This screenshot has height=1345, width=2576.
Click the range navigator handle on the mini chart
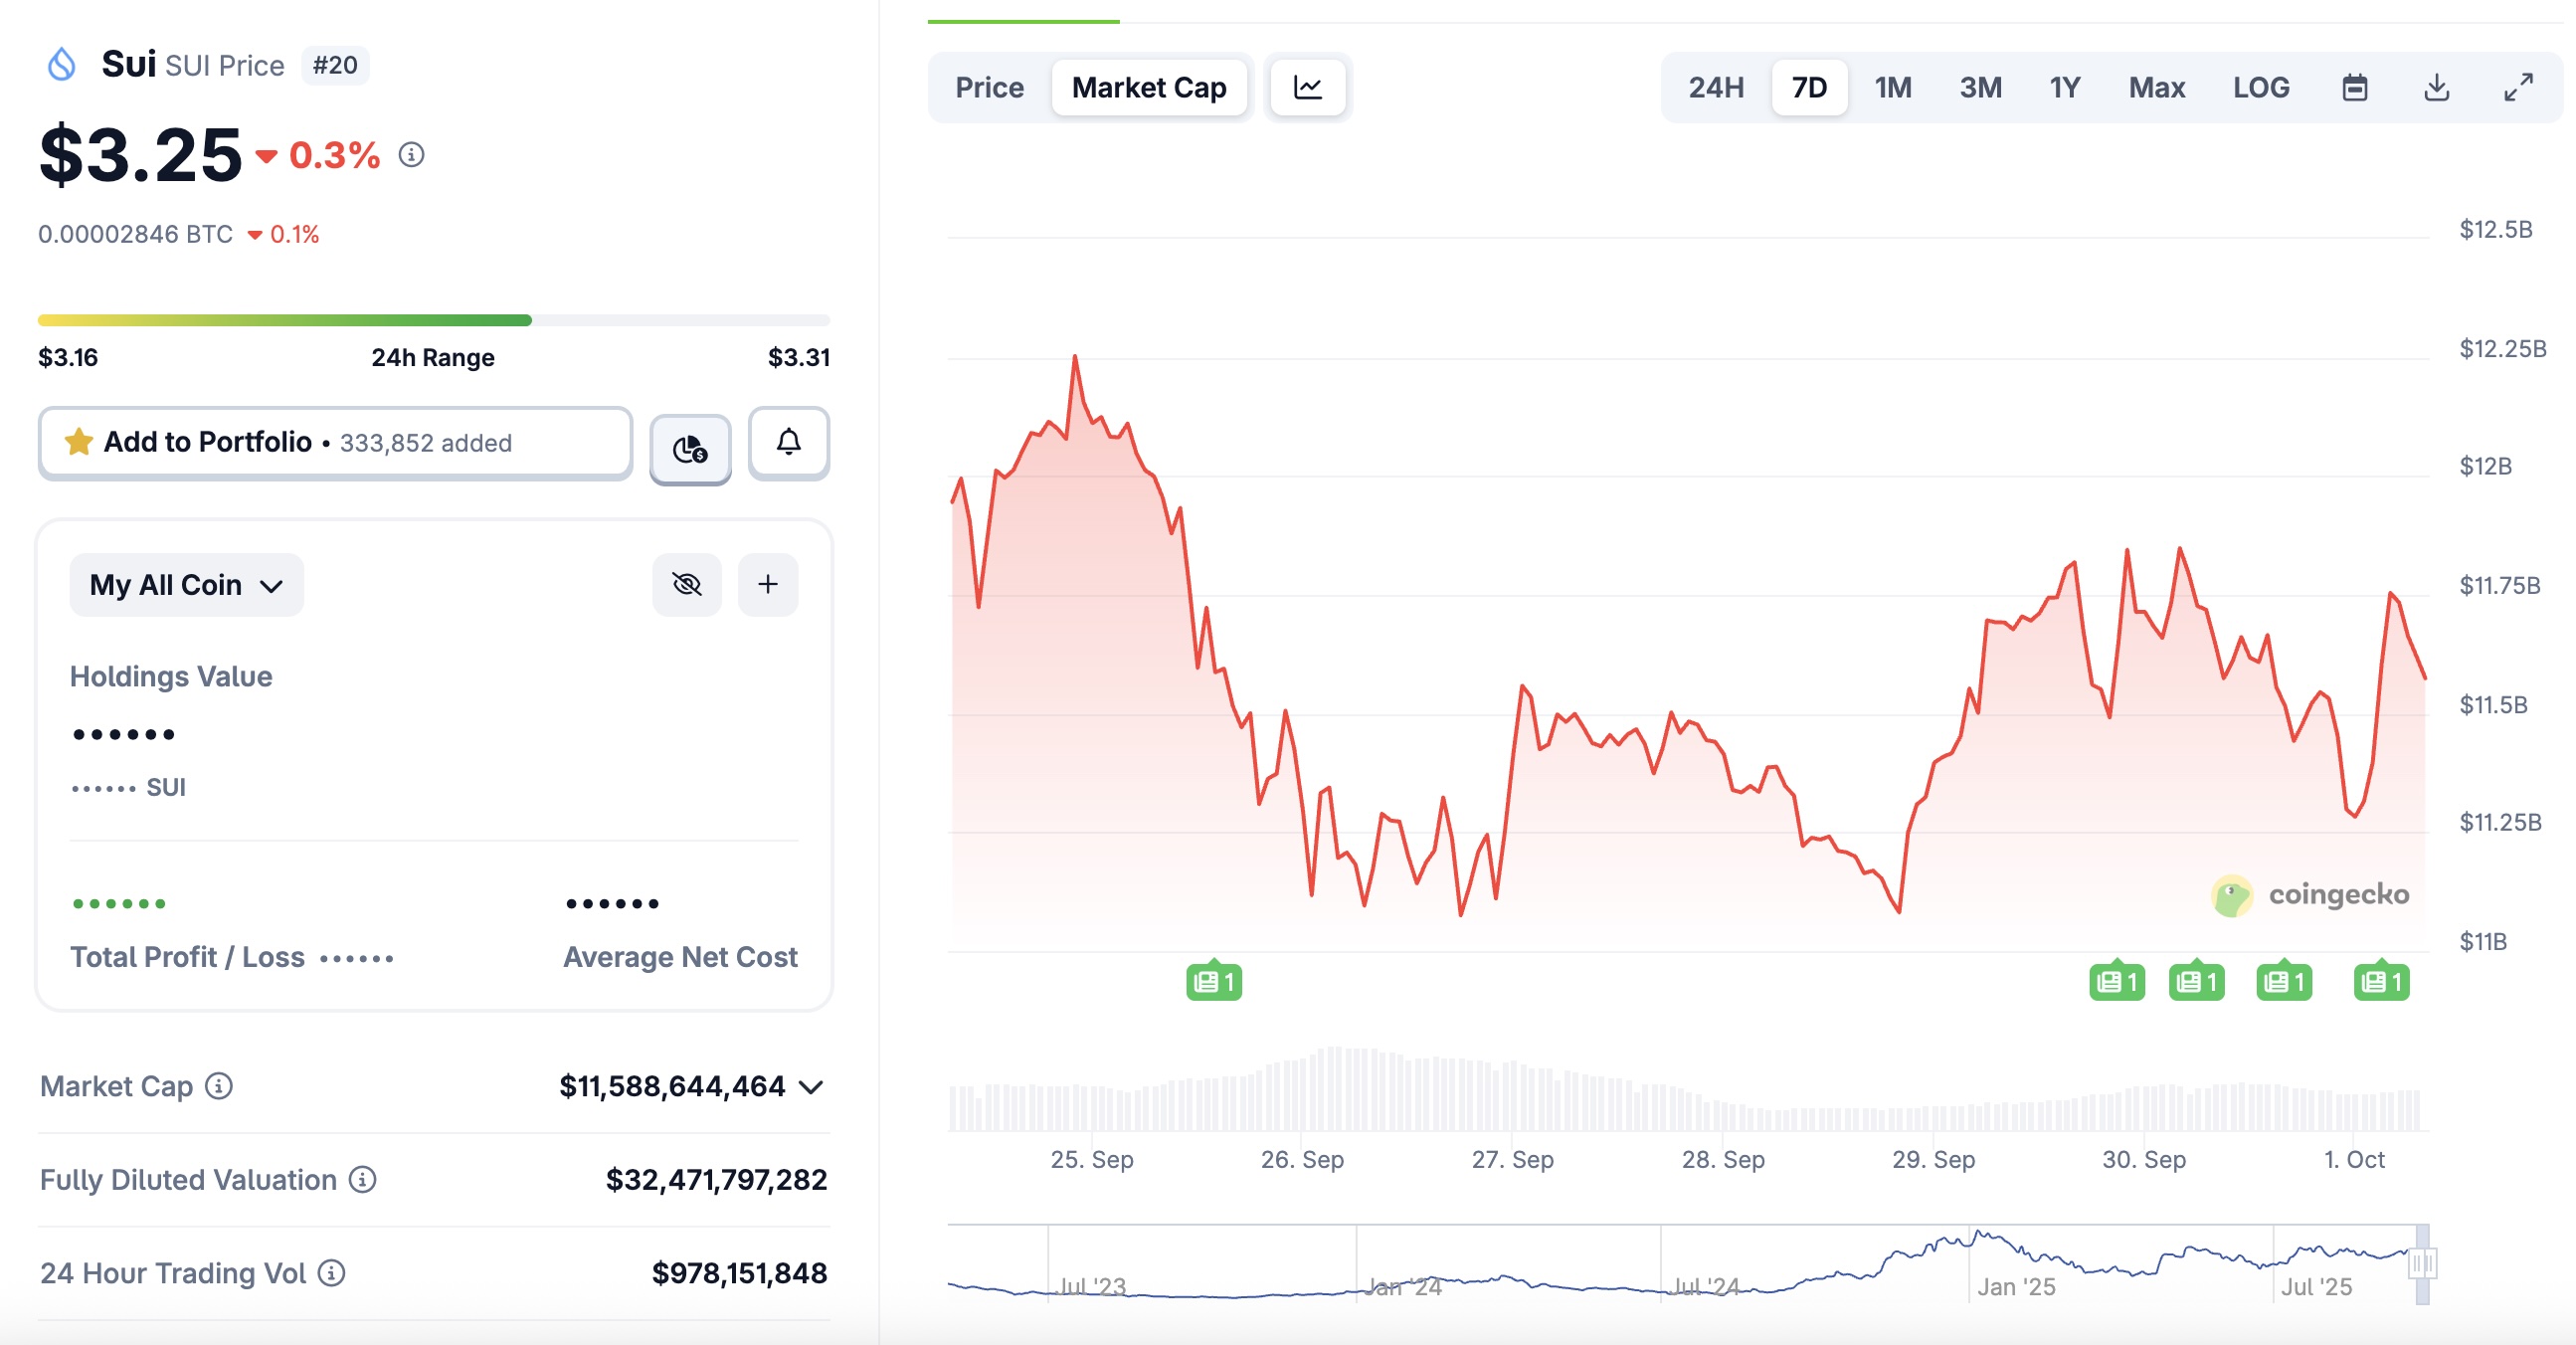click(x=2421, y=1264)
